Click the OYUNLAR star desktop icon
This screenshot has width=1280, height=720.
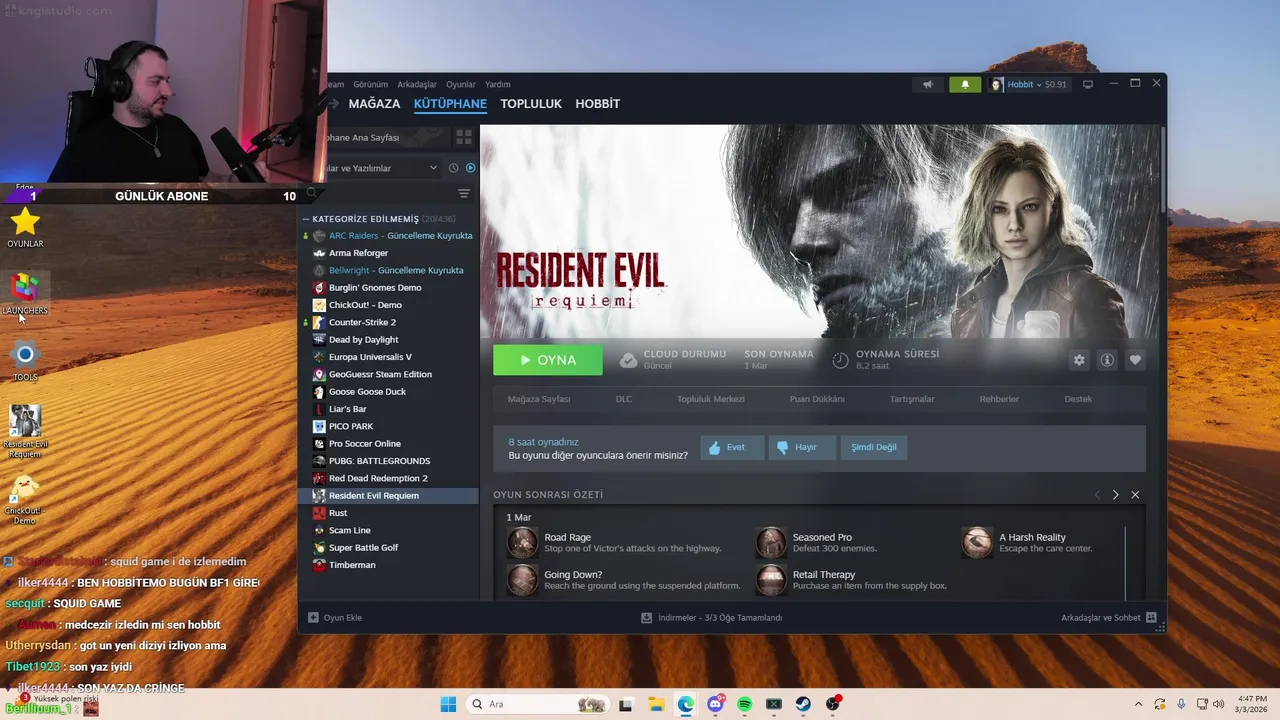25,227
